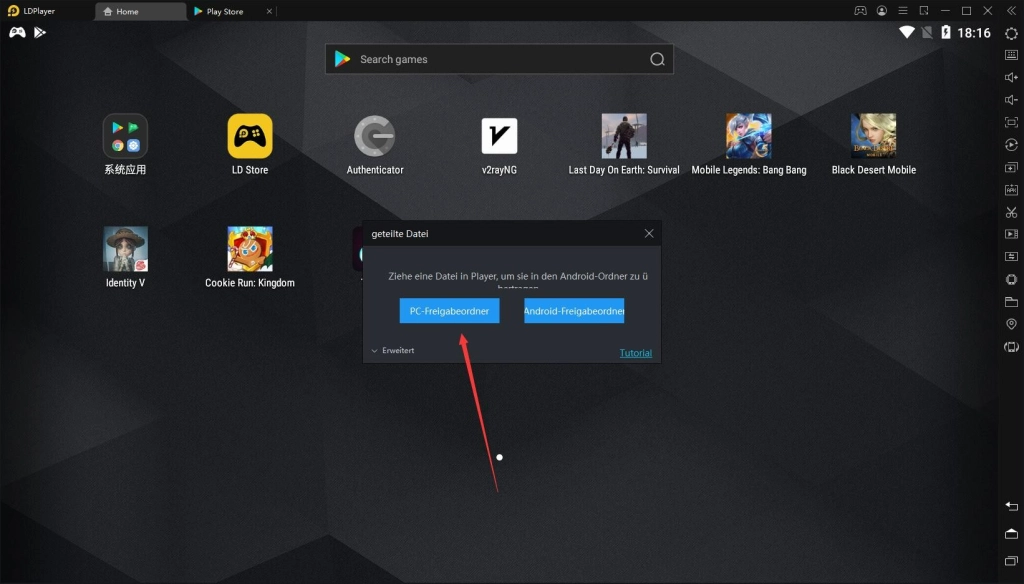Expand the Erweitert section
The image size is (1024, 584).
click(392, 351)
